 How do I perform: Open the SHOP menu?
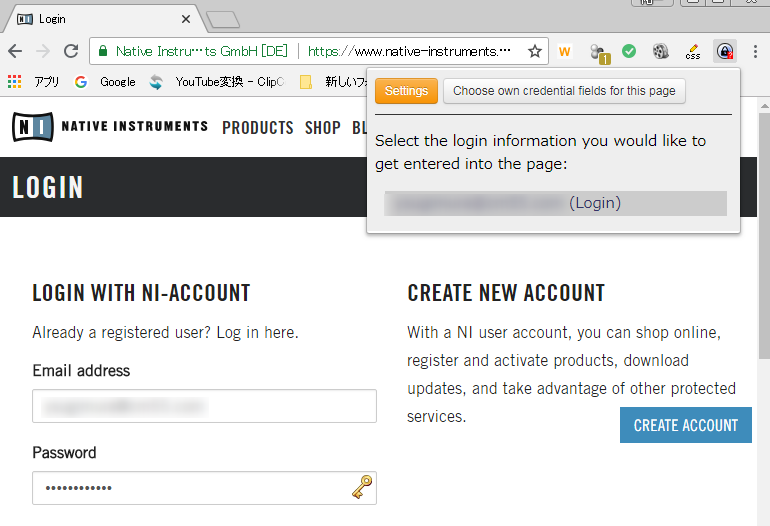(323, 128)
